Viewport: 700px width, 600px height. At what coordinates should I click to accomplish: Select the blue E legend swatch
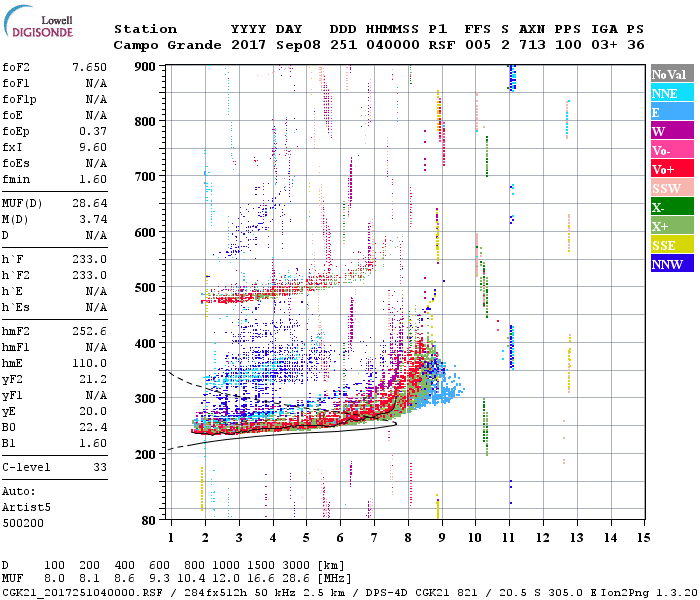click(672, 112)
